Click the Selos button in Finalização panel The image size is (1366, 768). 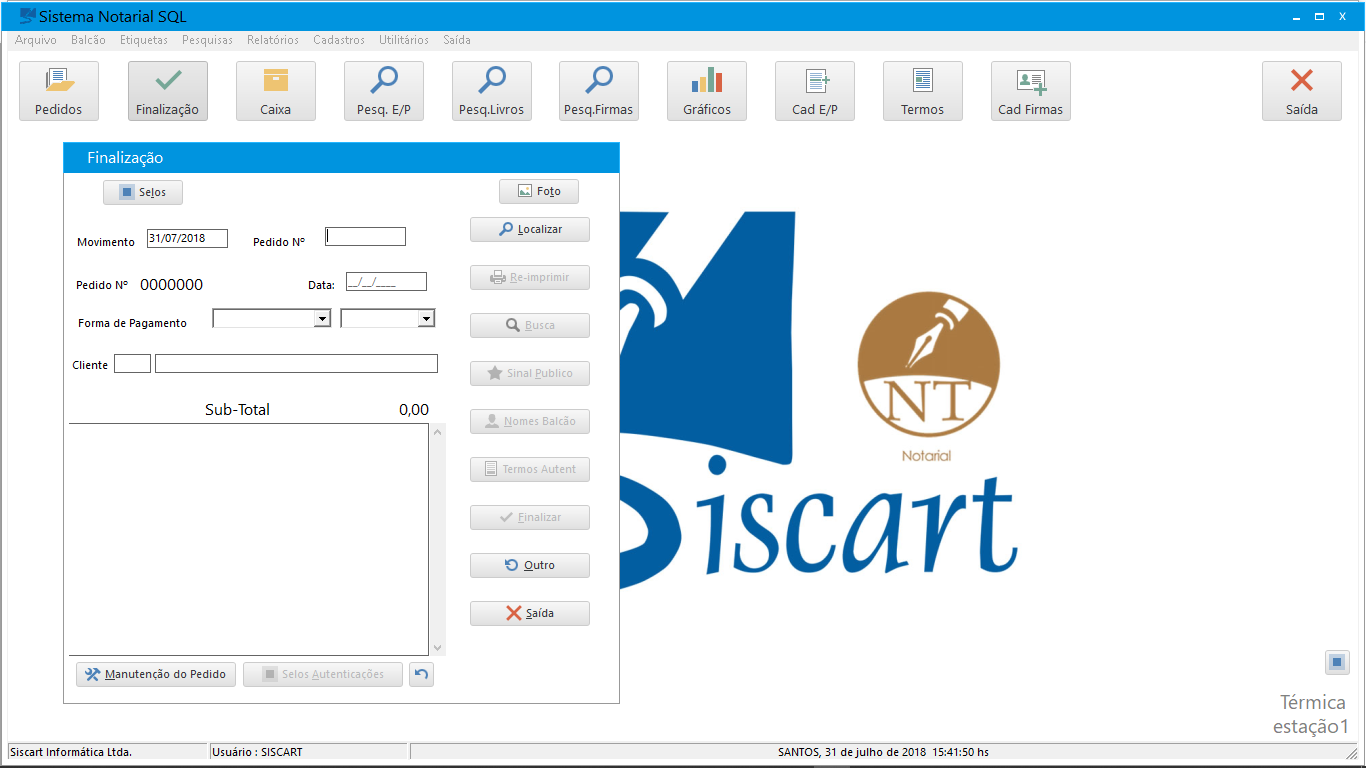click(x=143, y=192)
